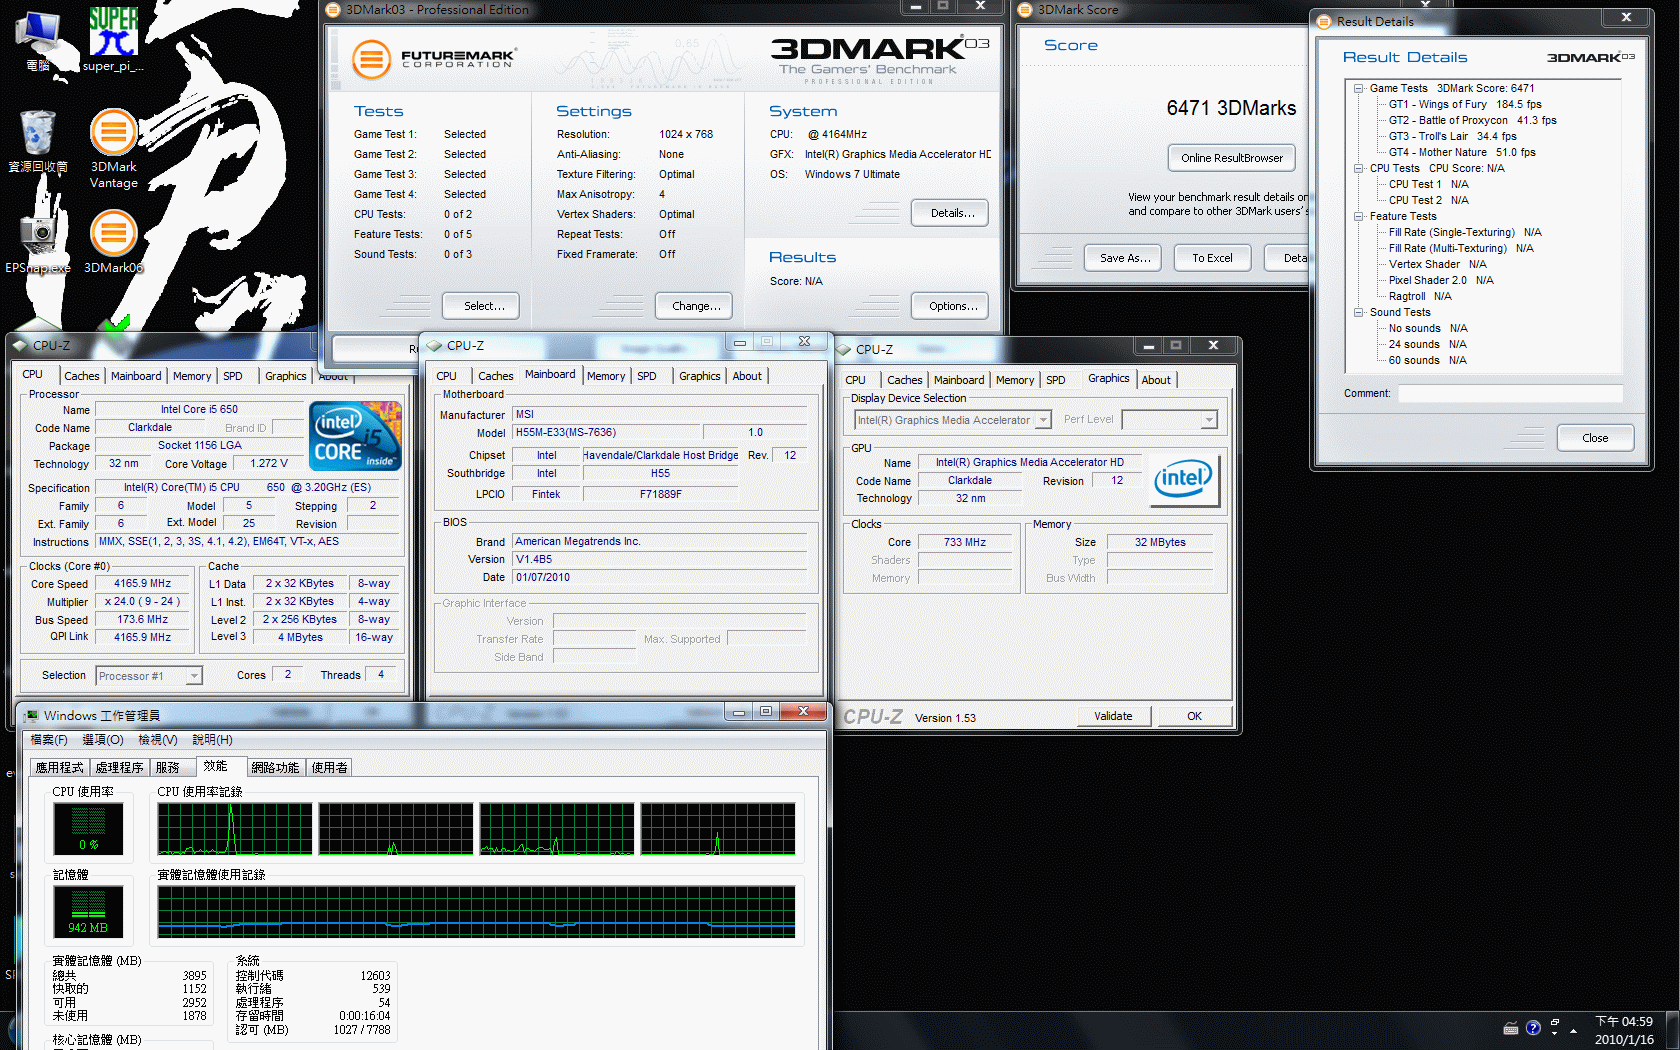Open the Computer desktop icon
This screenshot has height=1050, width=1680.
pyautogui.click(x=38, y=40)
